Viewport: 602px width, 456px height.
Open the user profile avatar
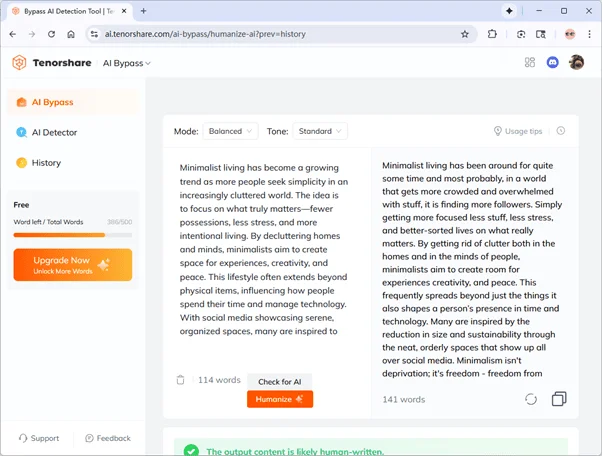576,62
